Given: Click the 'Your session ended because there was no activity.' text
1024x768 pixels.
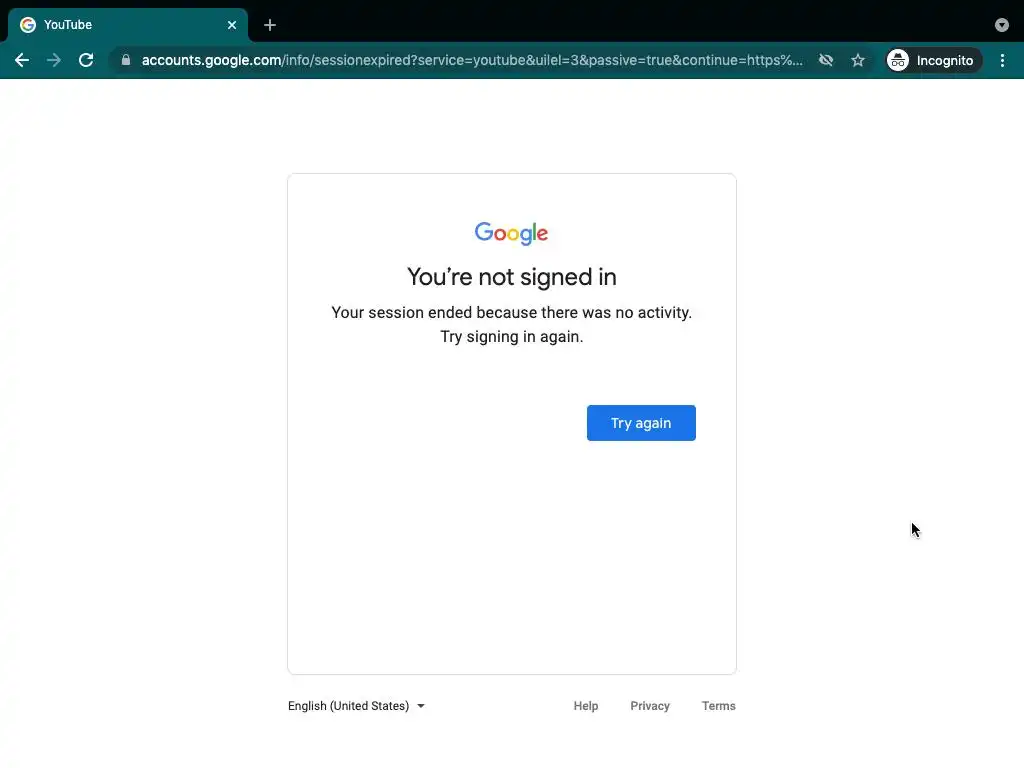Looking at the screenshot, I should click(x=511, y=313).
